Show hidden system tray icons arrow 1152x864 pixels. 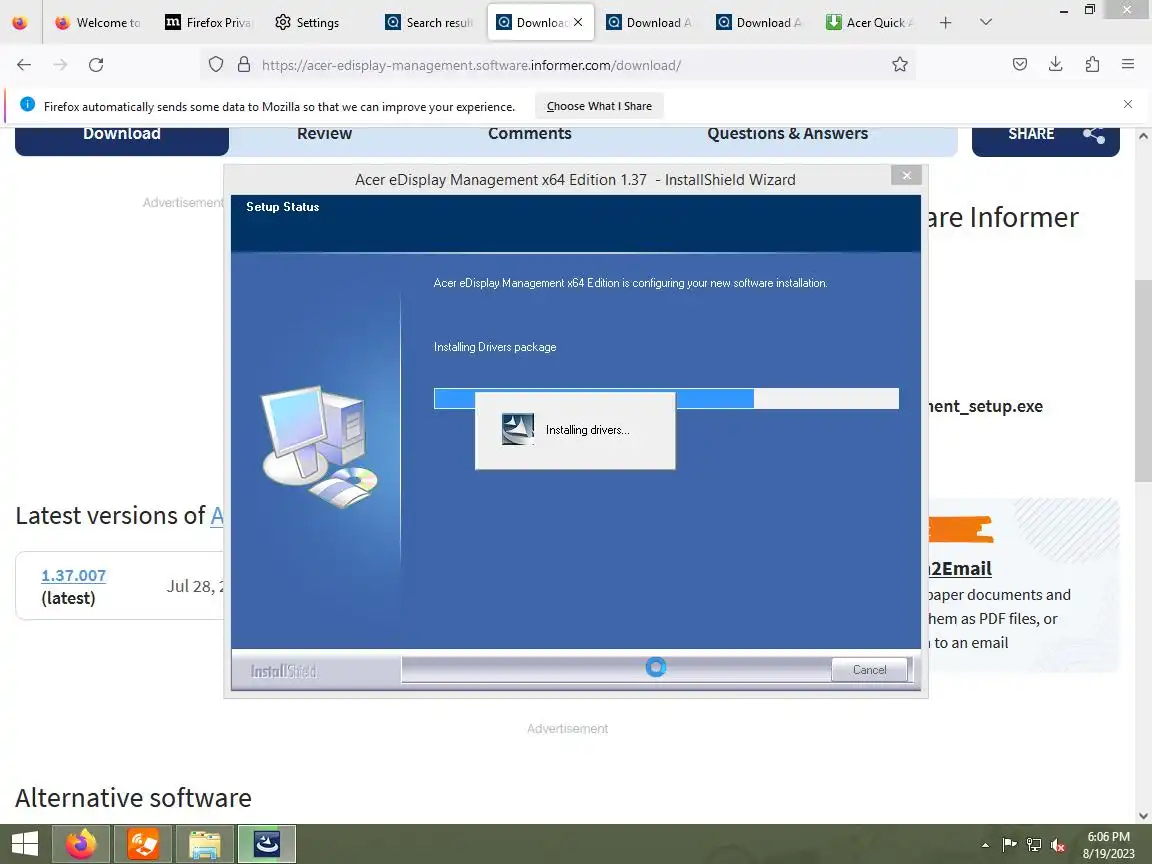point(985,845)
